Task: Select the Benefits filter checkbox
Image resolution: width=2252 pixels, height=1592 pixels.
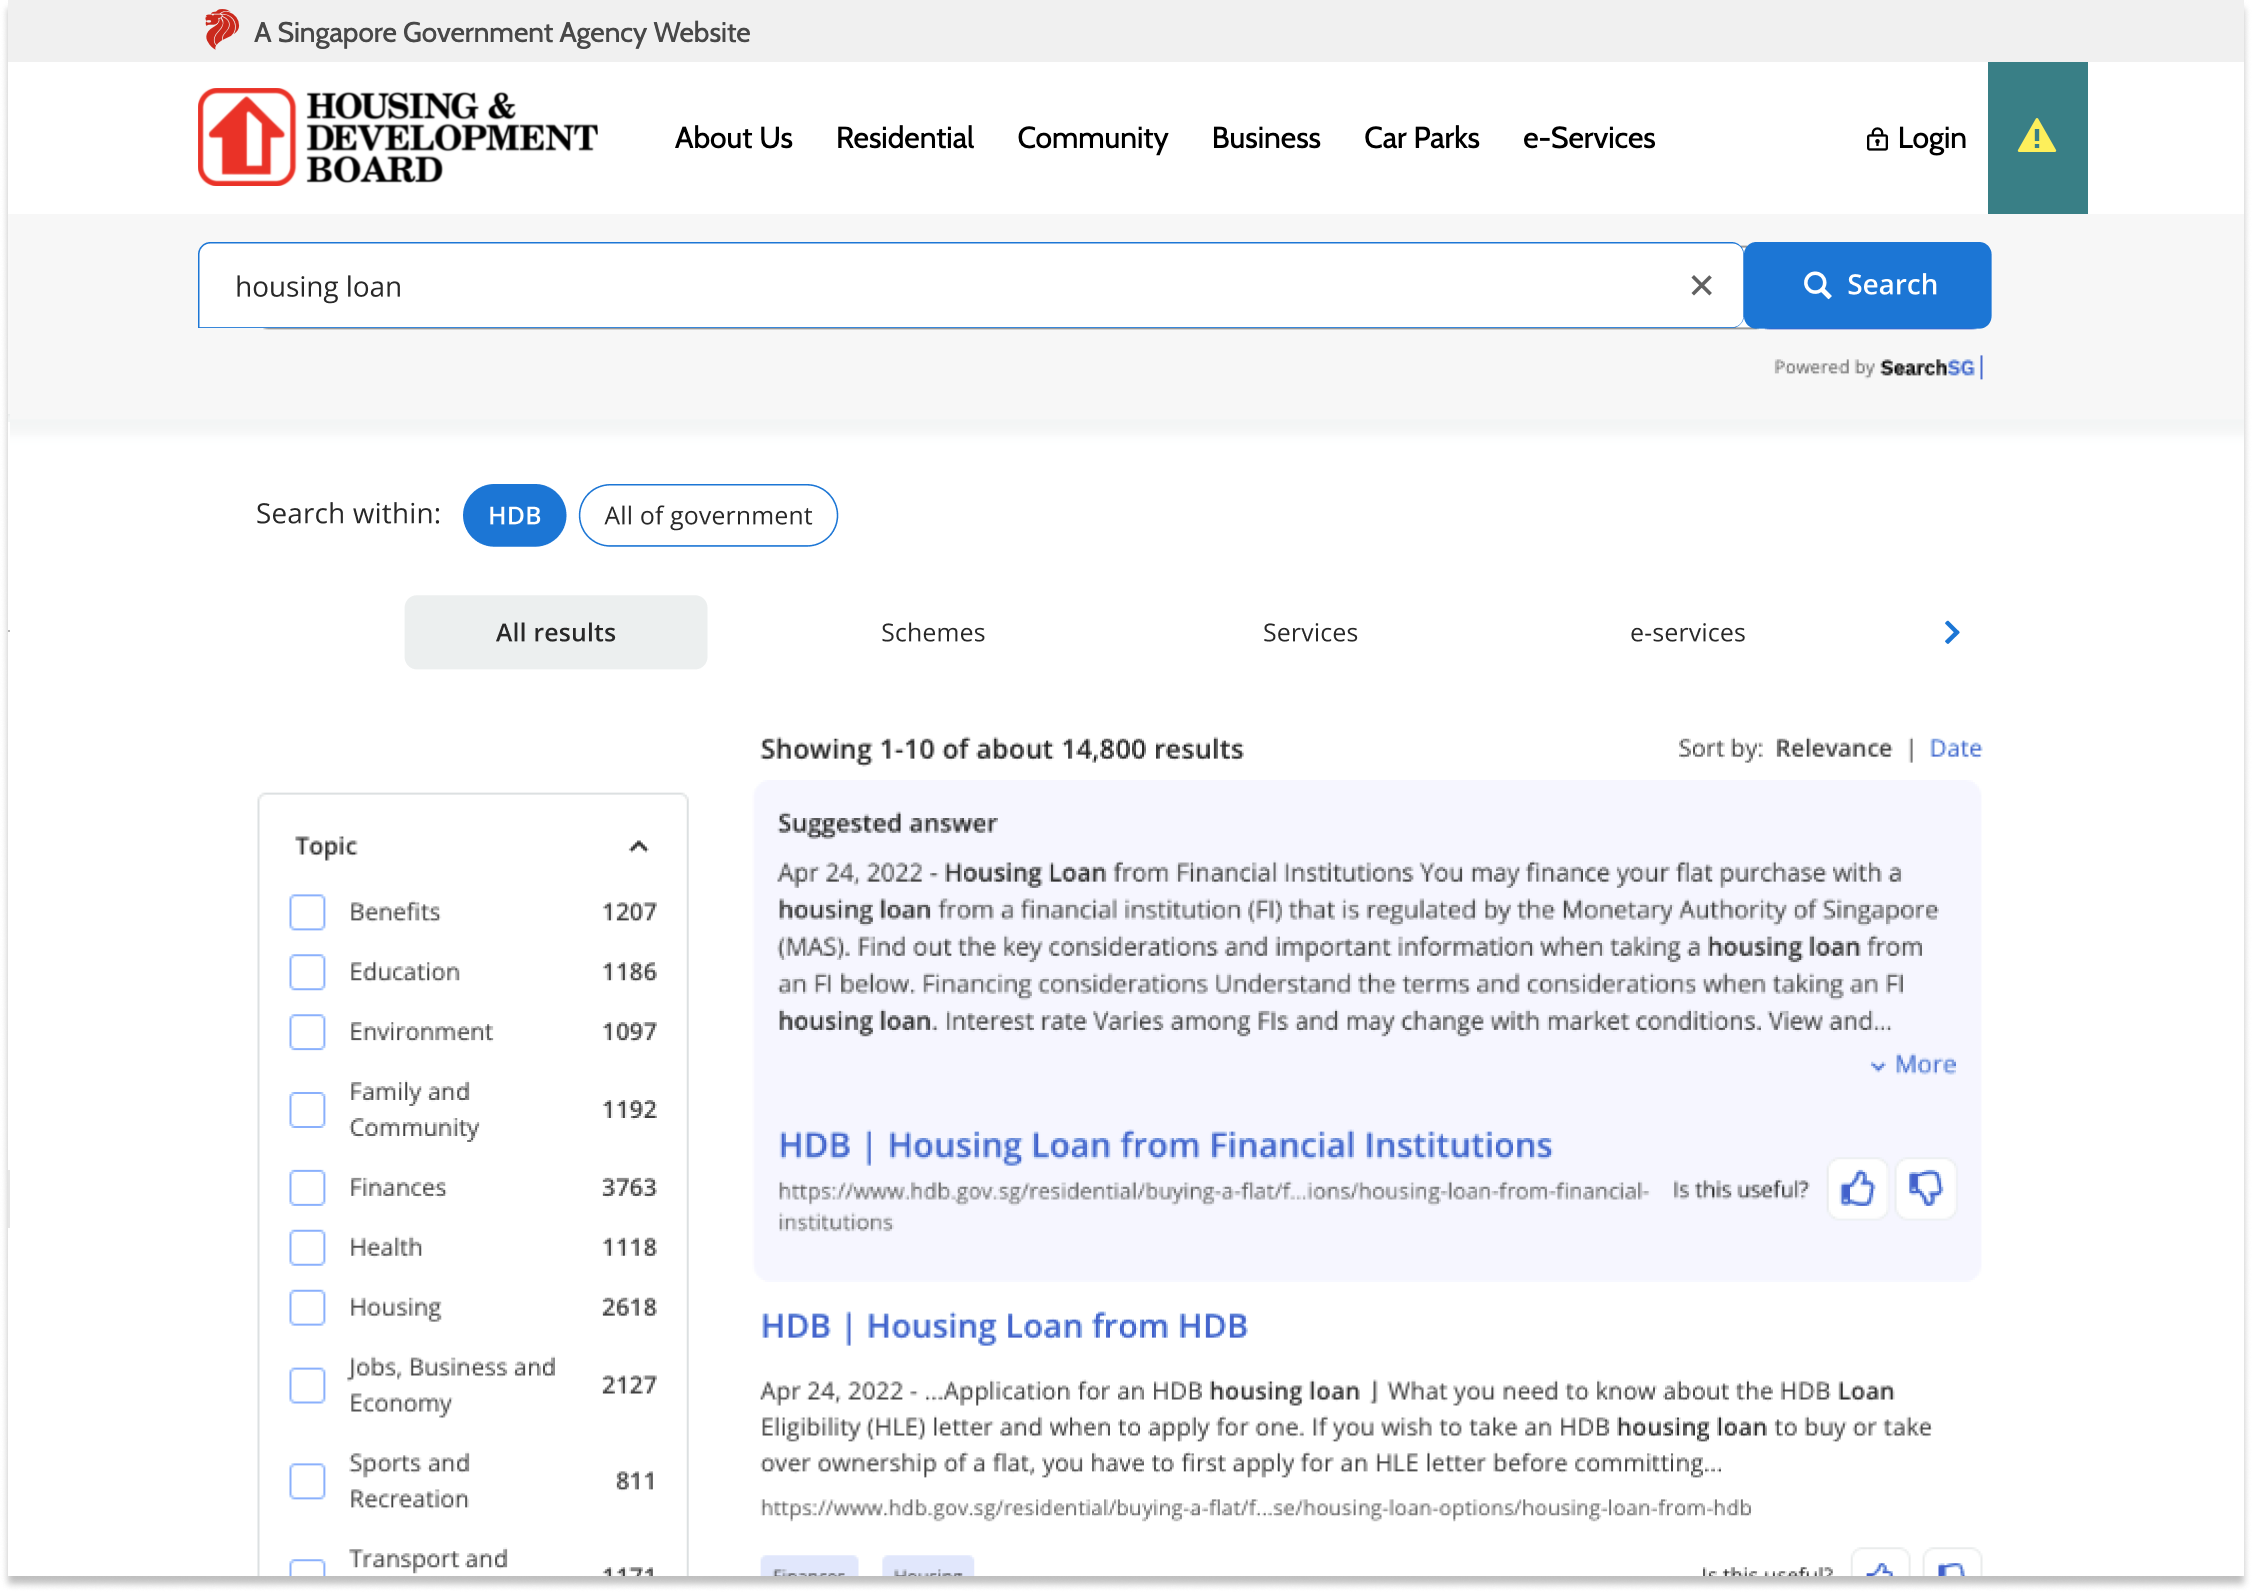Action: 307,911
